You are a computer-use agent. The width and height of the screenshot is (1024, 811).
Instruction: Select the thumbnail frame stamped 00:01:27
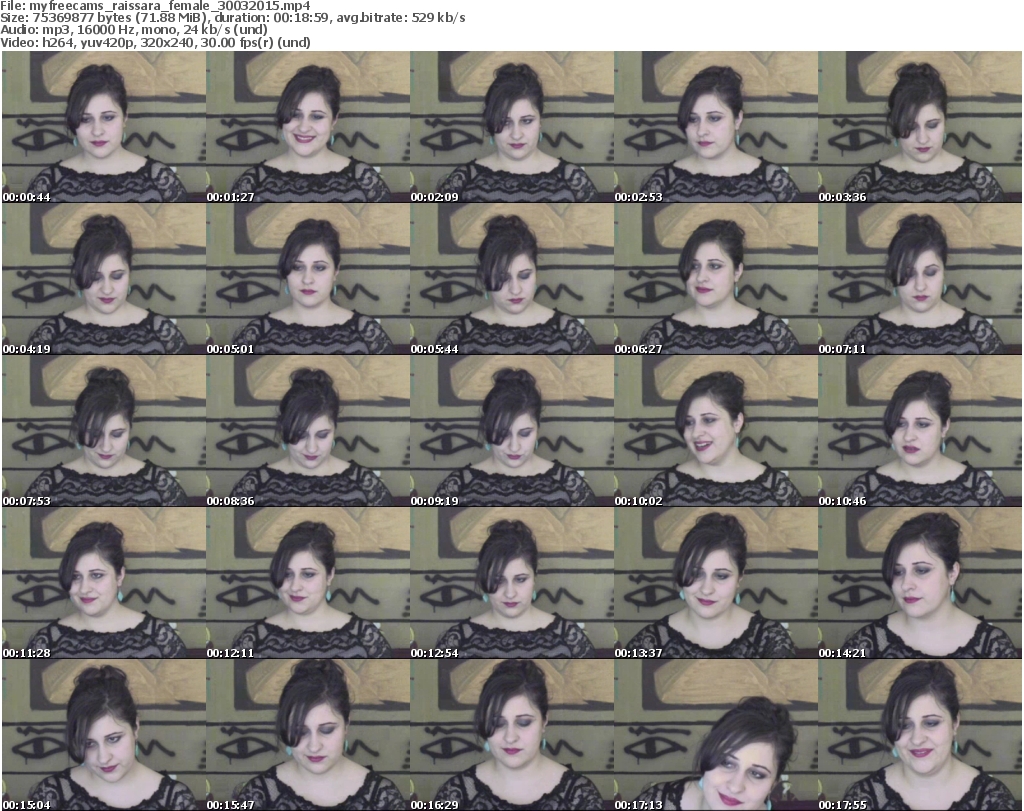click(x=308, y=127)
